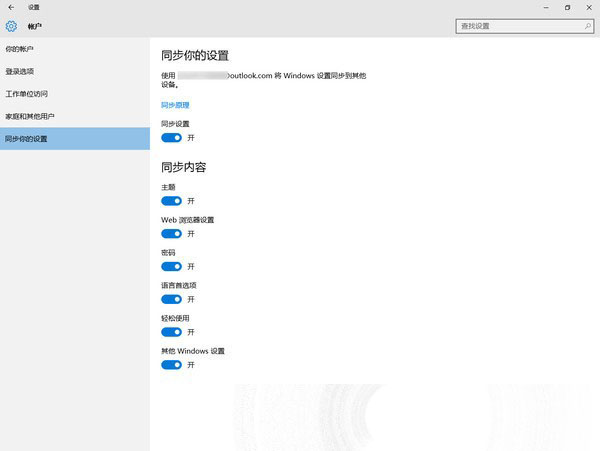Toggle Web 浏览器设置 sync switch
This screenshot has height=451, width=600.
pos(171,234)
